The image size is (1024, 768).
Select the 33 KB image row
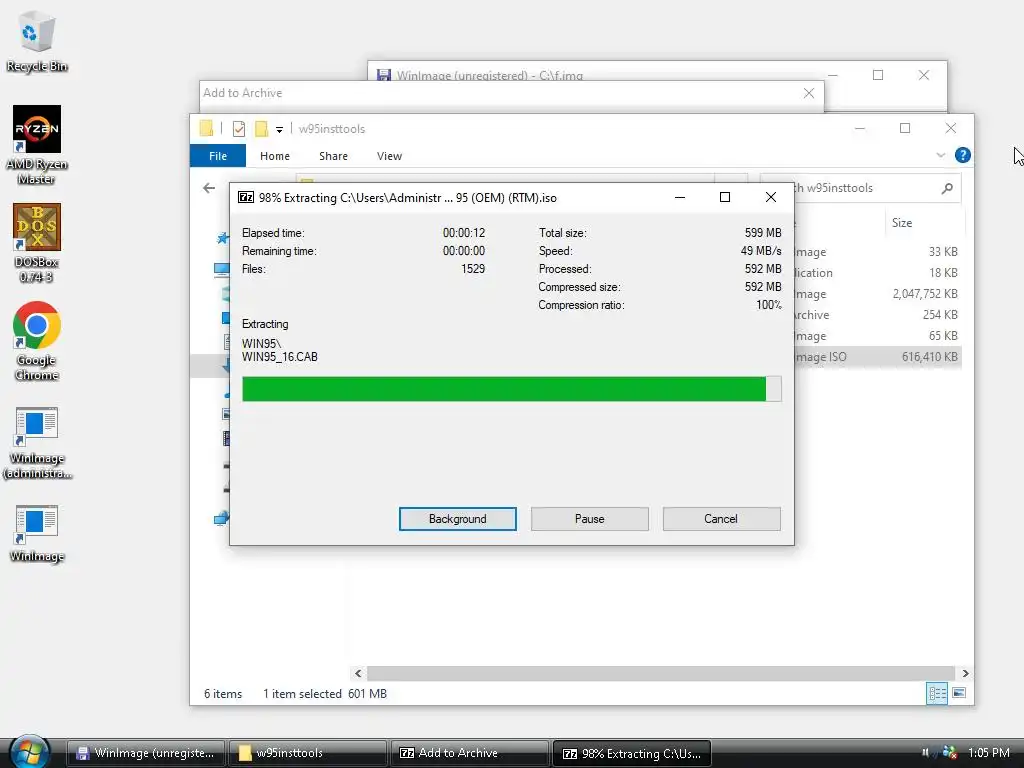tap(878, 252)
